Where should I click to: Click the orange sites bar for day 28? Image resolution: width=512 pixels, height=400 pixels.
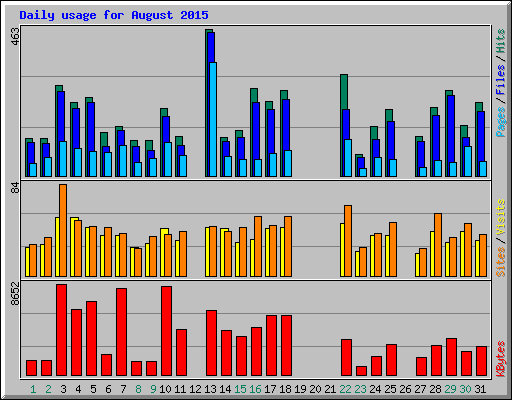click(438, 245)
